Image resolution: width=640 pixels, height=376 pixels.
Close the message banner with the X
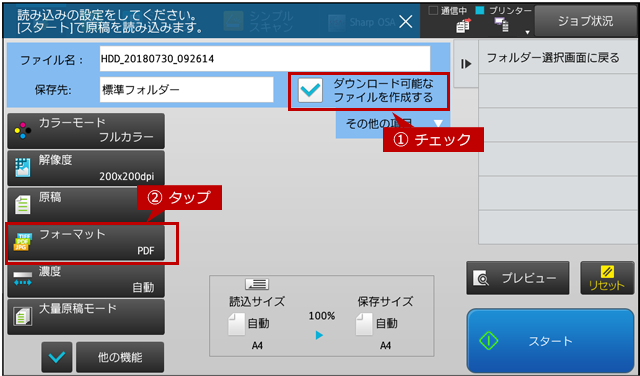pyautogui.click(x=405, y=22)
